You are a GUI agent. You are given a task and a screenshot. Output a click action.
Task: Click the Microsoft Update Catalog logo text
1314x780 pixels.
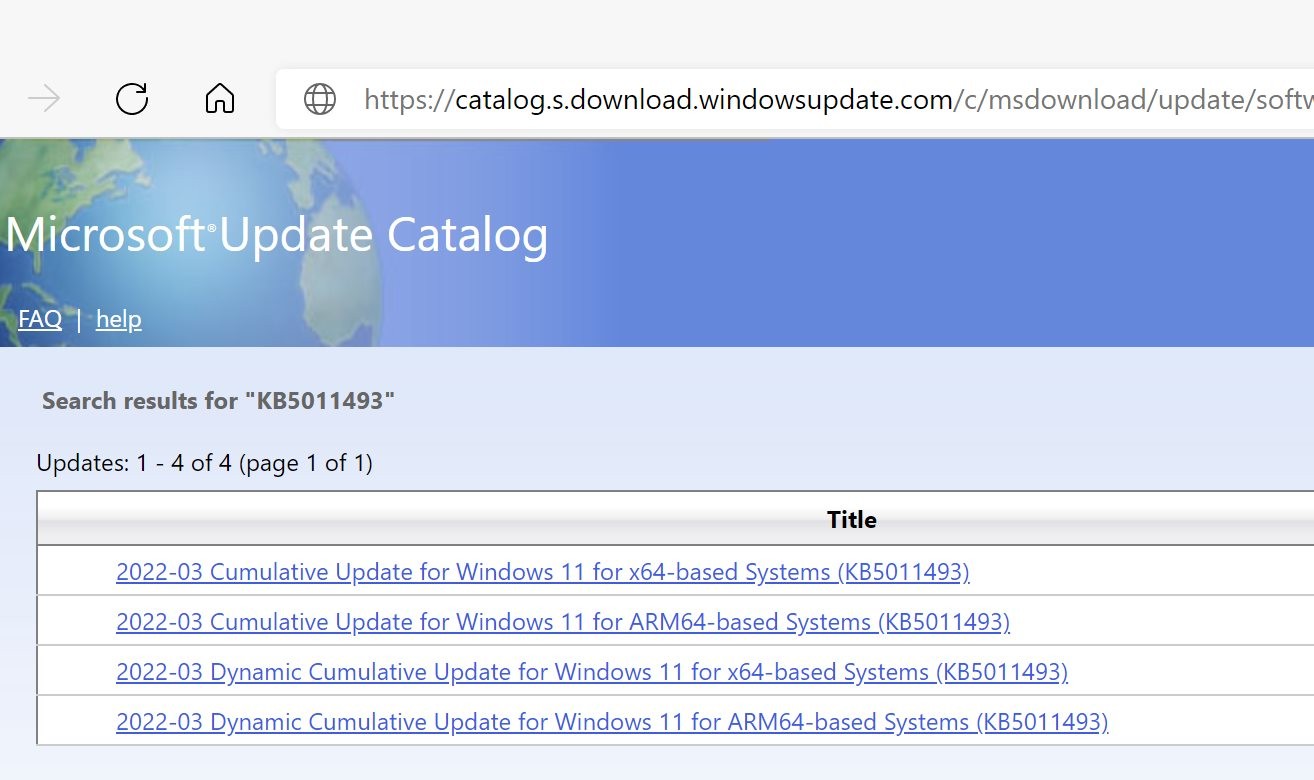coord(277,235)
